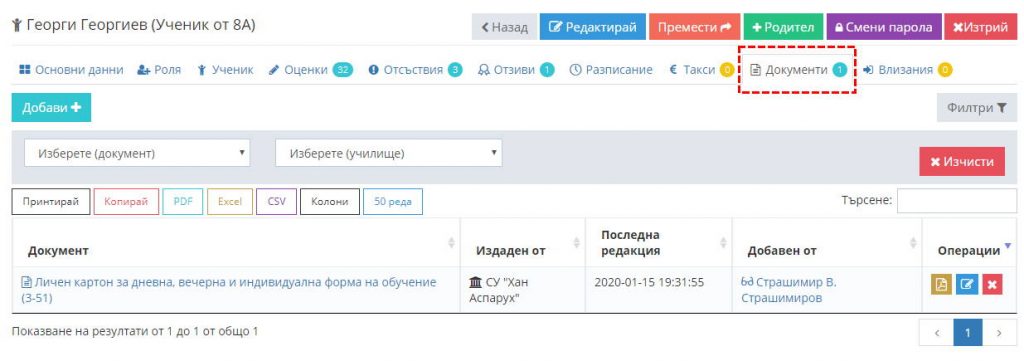Sort by Добавен от column arrows
The width and height of the screenshot is (1024, 361).
[913, 243]
